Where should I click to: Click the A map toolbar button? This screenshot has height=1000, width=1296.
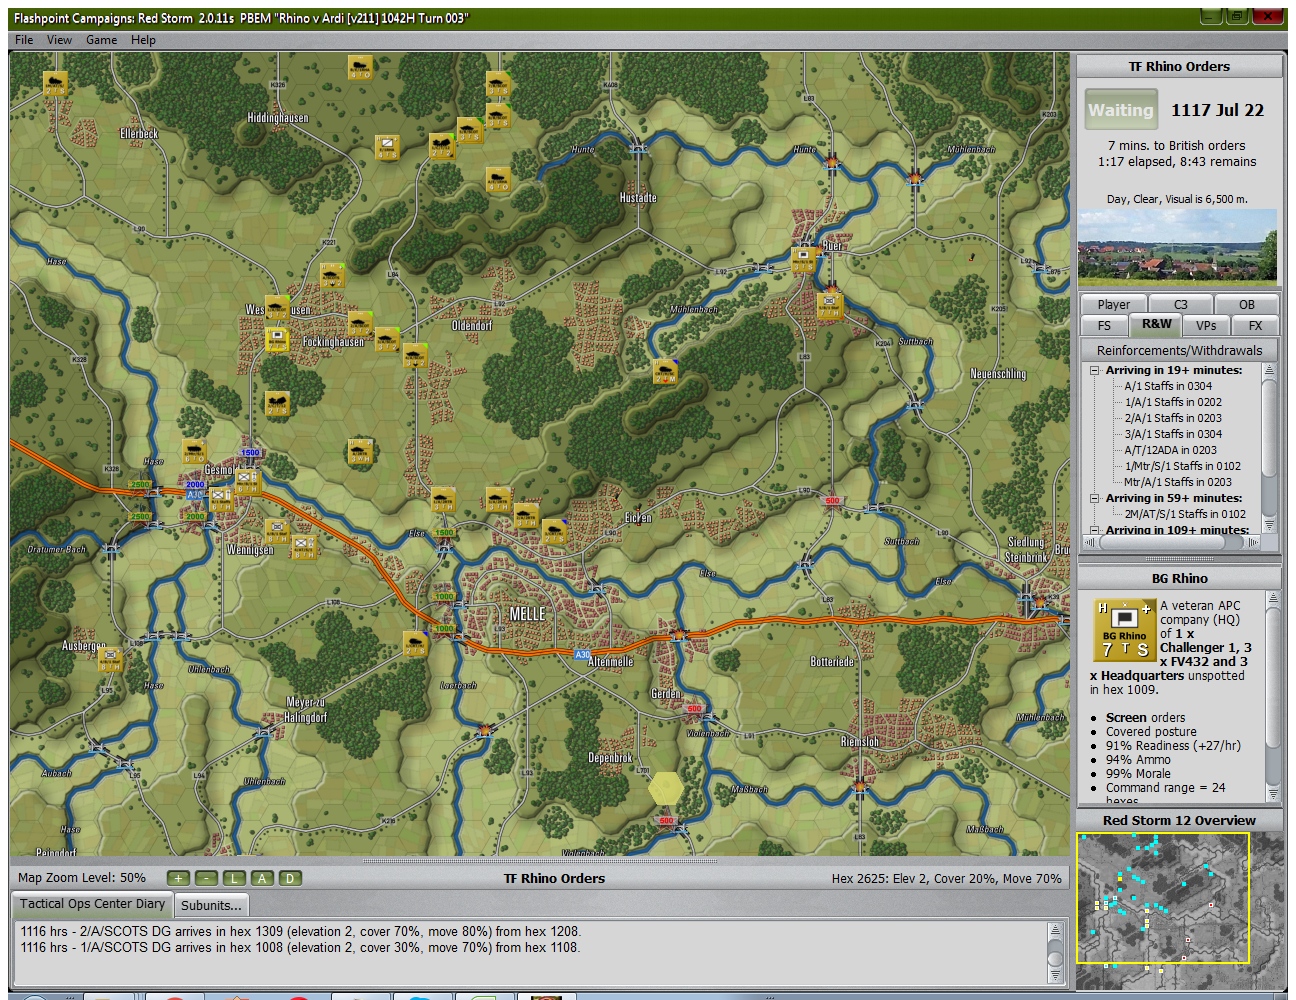262,878
